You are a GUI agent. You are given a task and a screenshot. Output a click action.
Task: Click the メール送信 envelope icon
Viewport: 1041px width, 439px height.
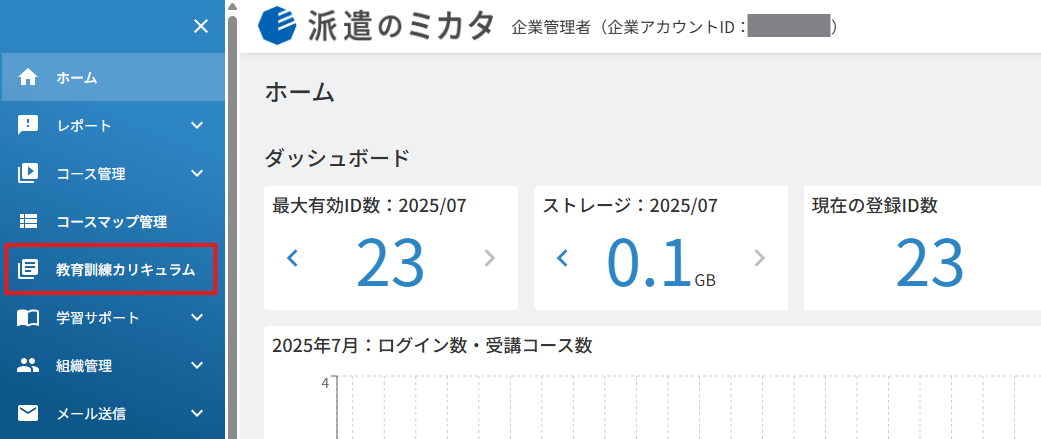(28, 414)
